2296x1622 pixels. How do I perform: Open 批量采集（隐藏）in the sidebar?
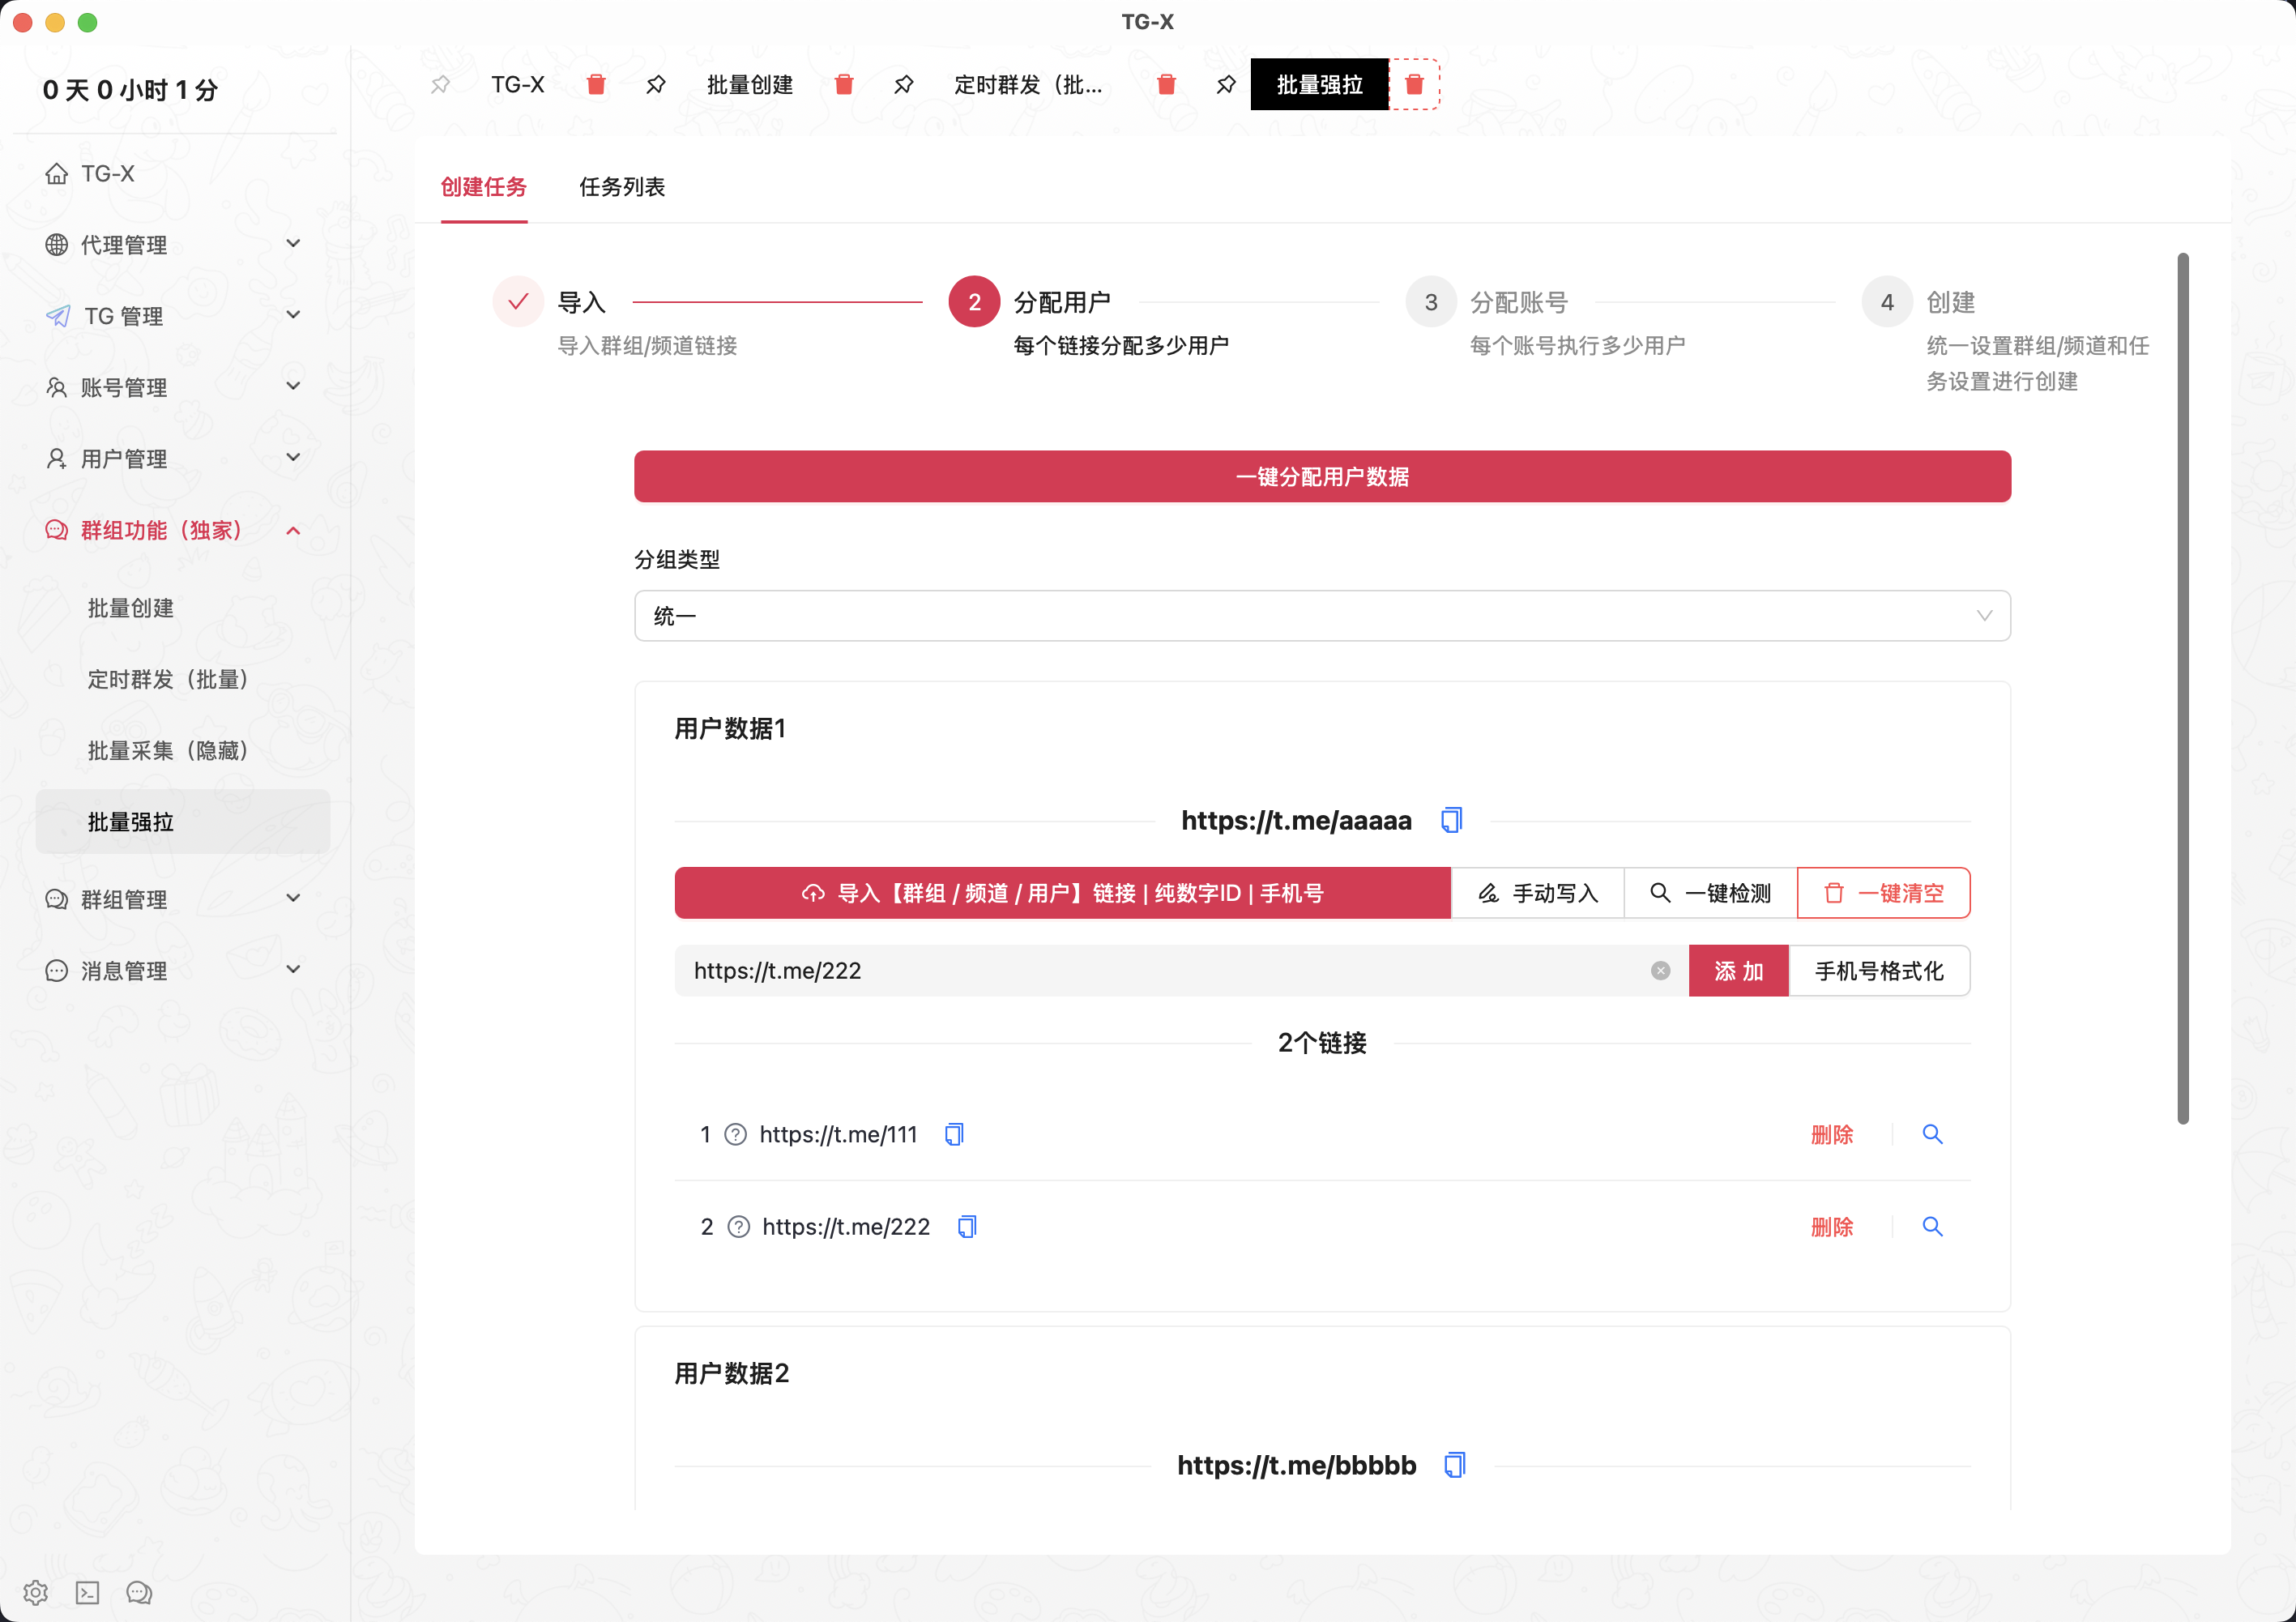coord(183,750)
